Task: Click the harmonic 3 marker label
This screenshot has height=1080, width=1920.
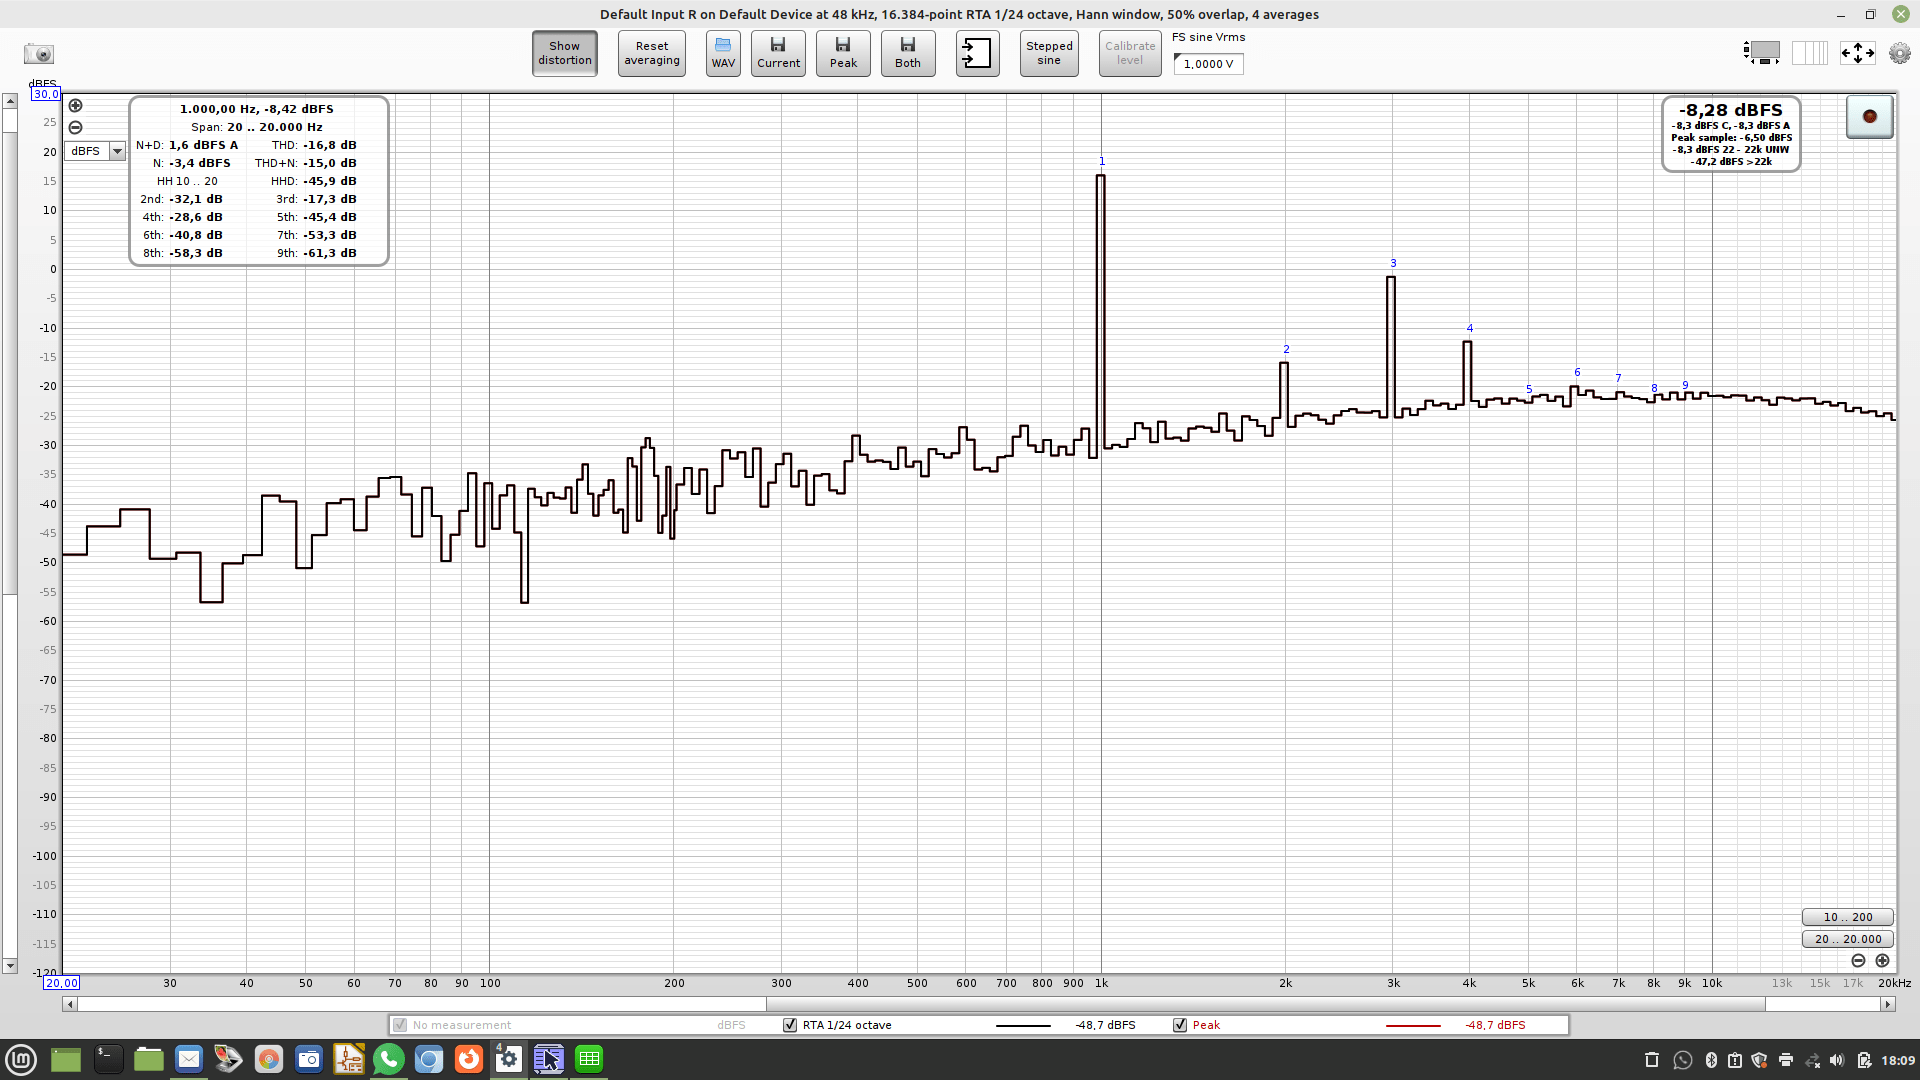Action: click(1393, 264)
